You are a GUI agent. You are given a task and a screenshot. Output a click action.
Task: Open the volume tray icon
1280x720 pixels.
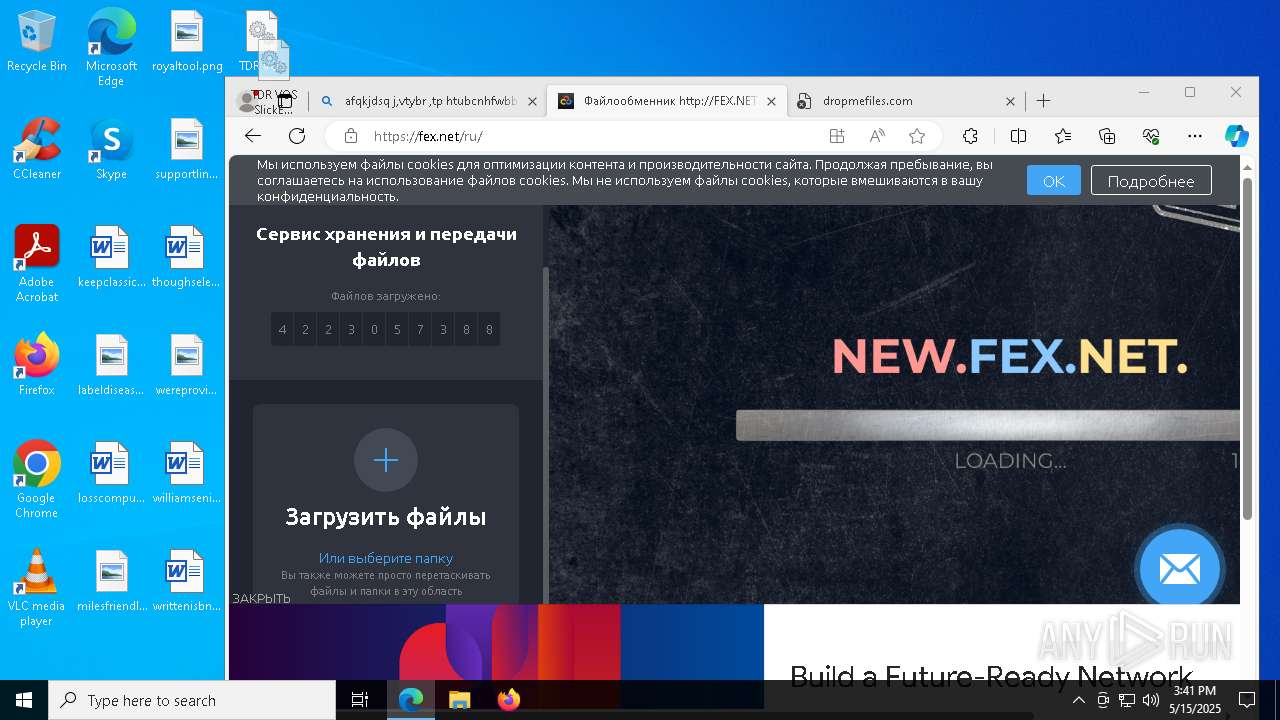coord(1151,700)
